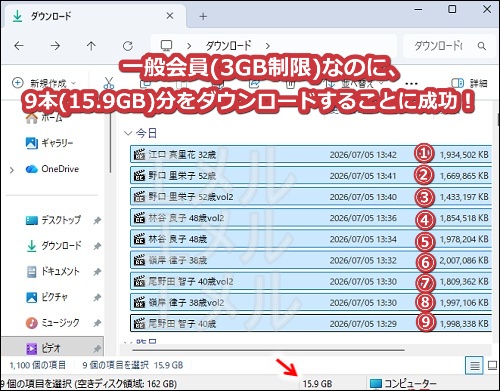Select the file 野口 里栄子 52歳vol2
The width and height of the screenshot is (500, 391).
click(x=311, y=197)
